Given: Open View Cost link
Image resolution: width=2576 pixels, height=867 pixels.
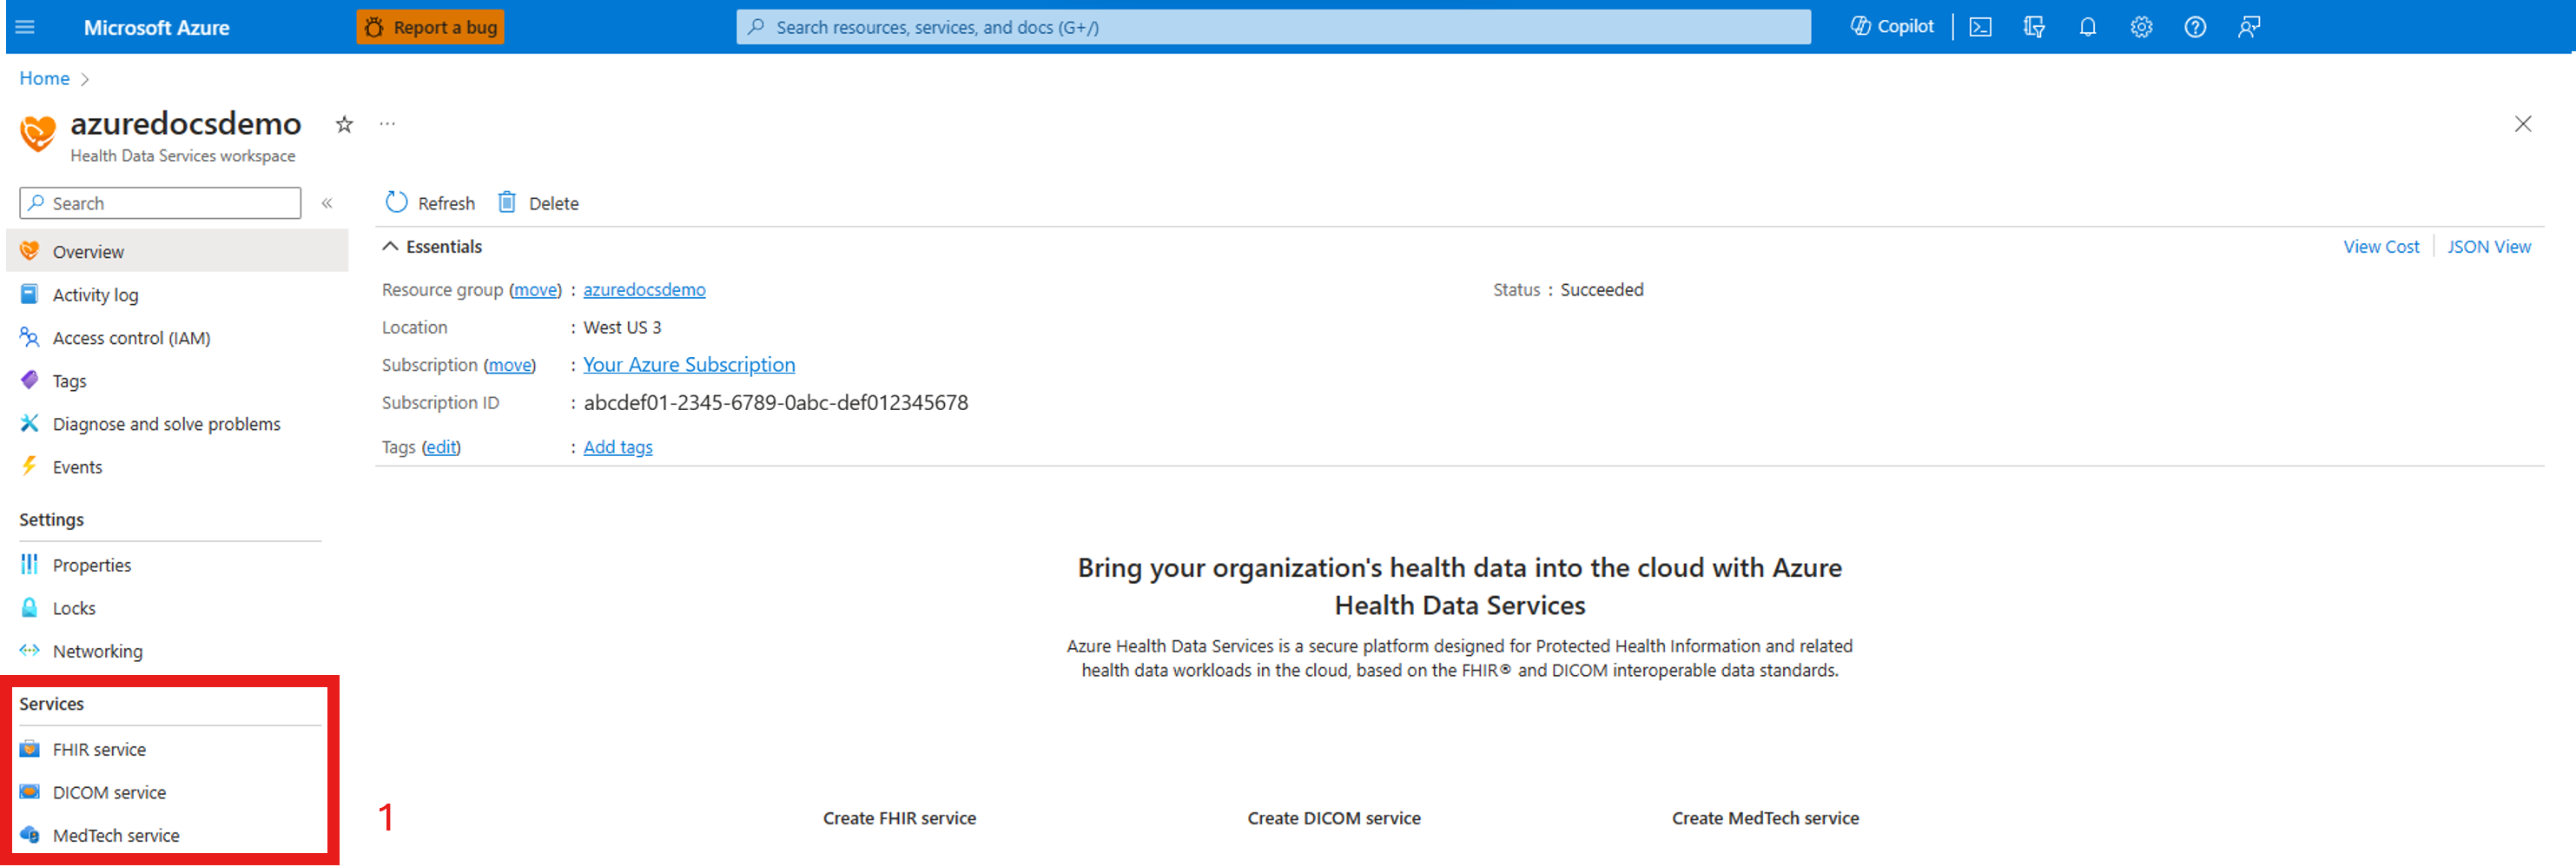Looking at the screenshot, I should point(2380,246).
